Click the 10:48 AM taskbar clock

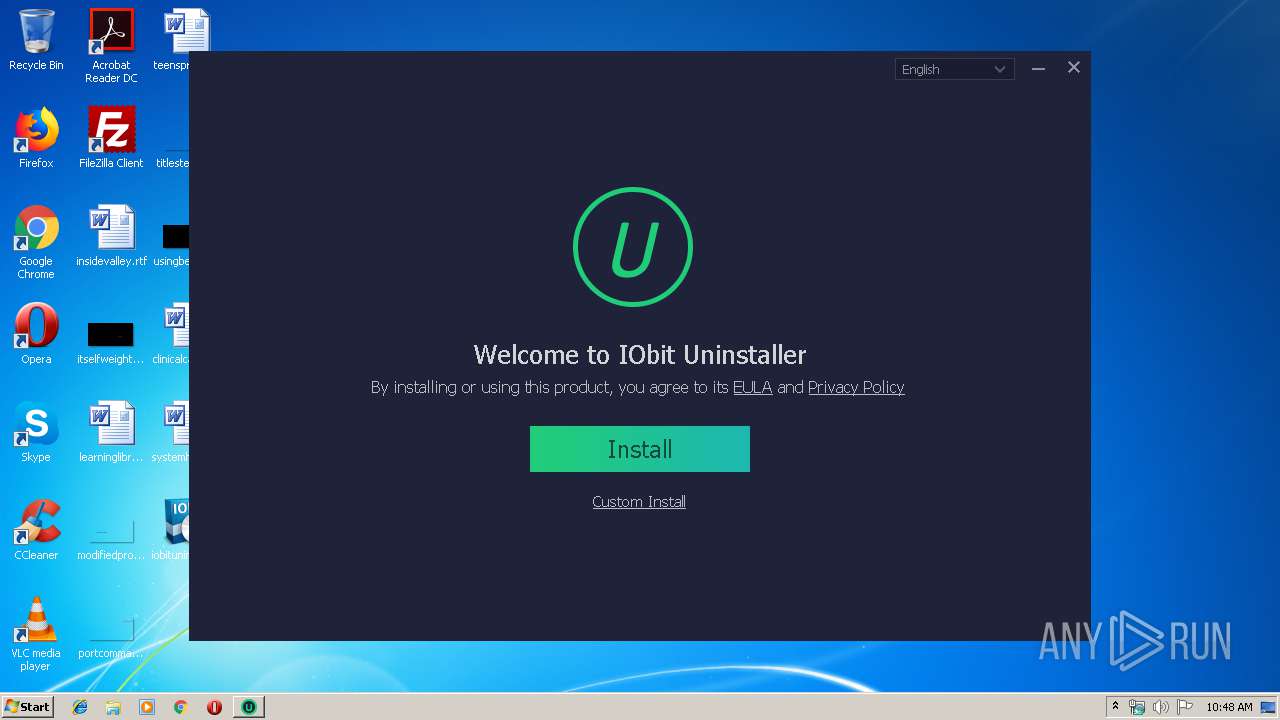(x=1229, y=707)
